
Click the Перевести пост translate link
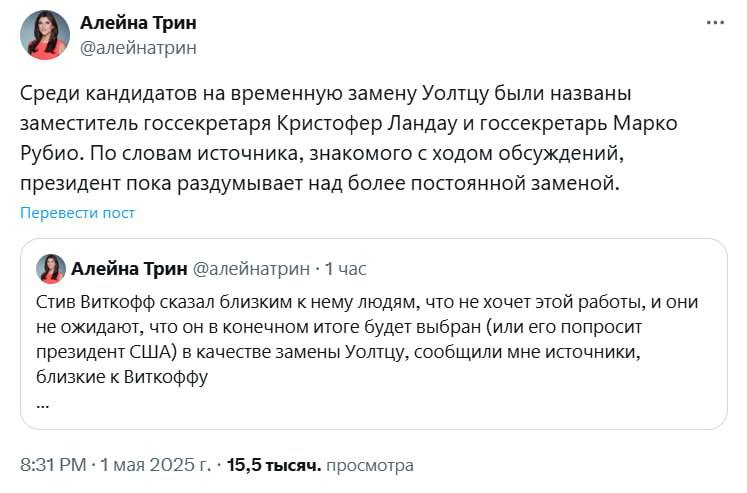tap(77, 213)
